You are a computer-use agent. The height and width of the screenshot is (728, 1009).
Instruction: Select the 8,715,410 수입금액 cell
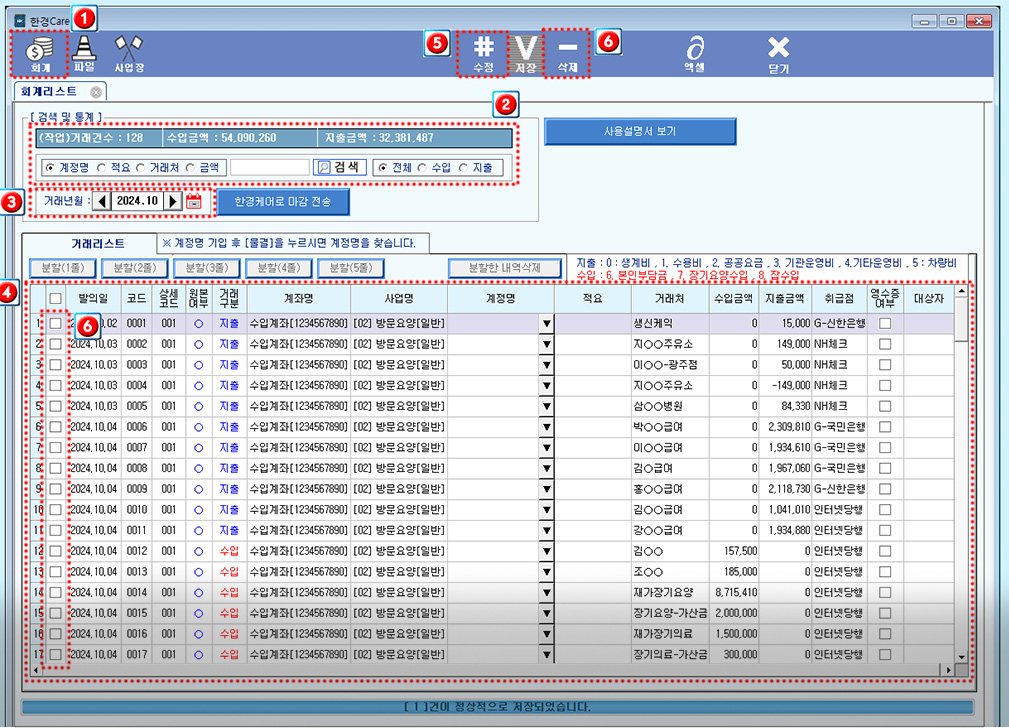tap(733, 592)
